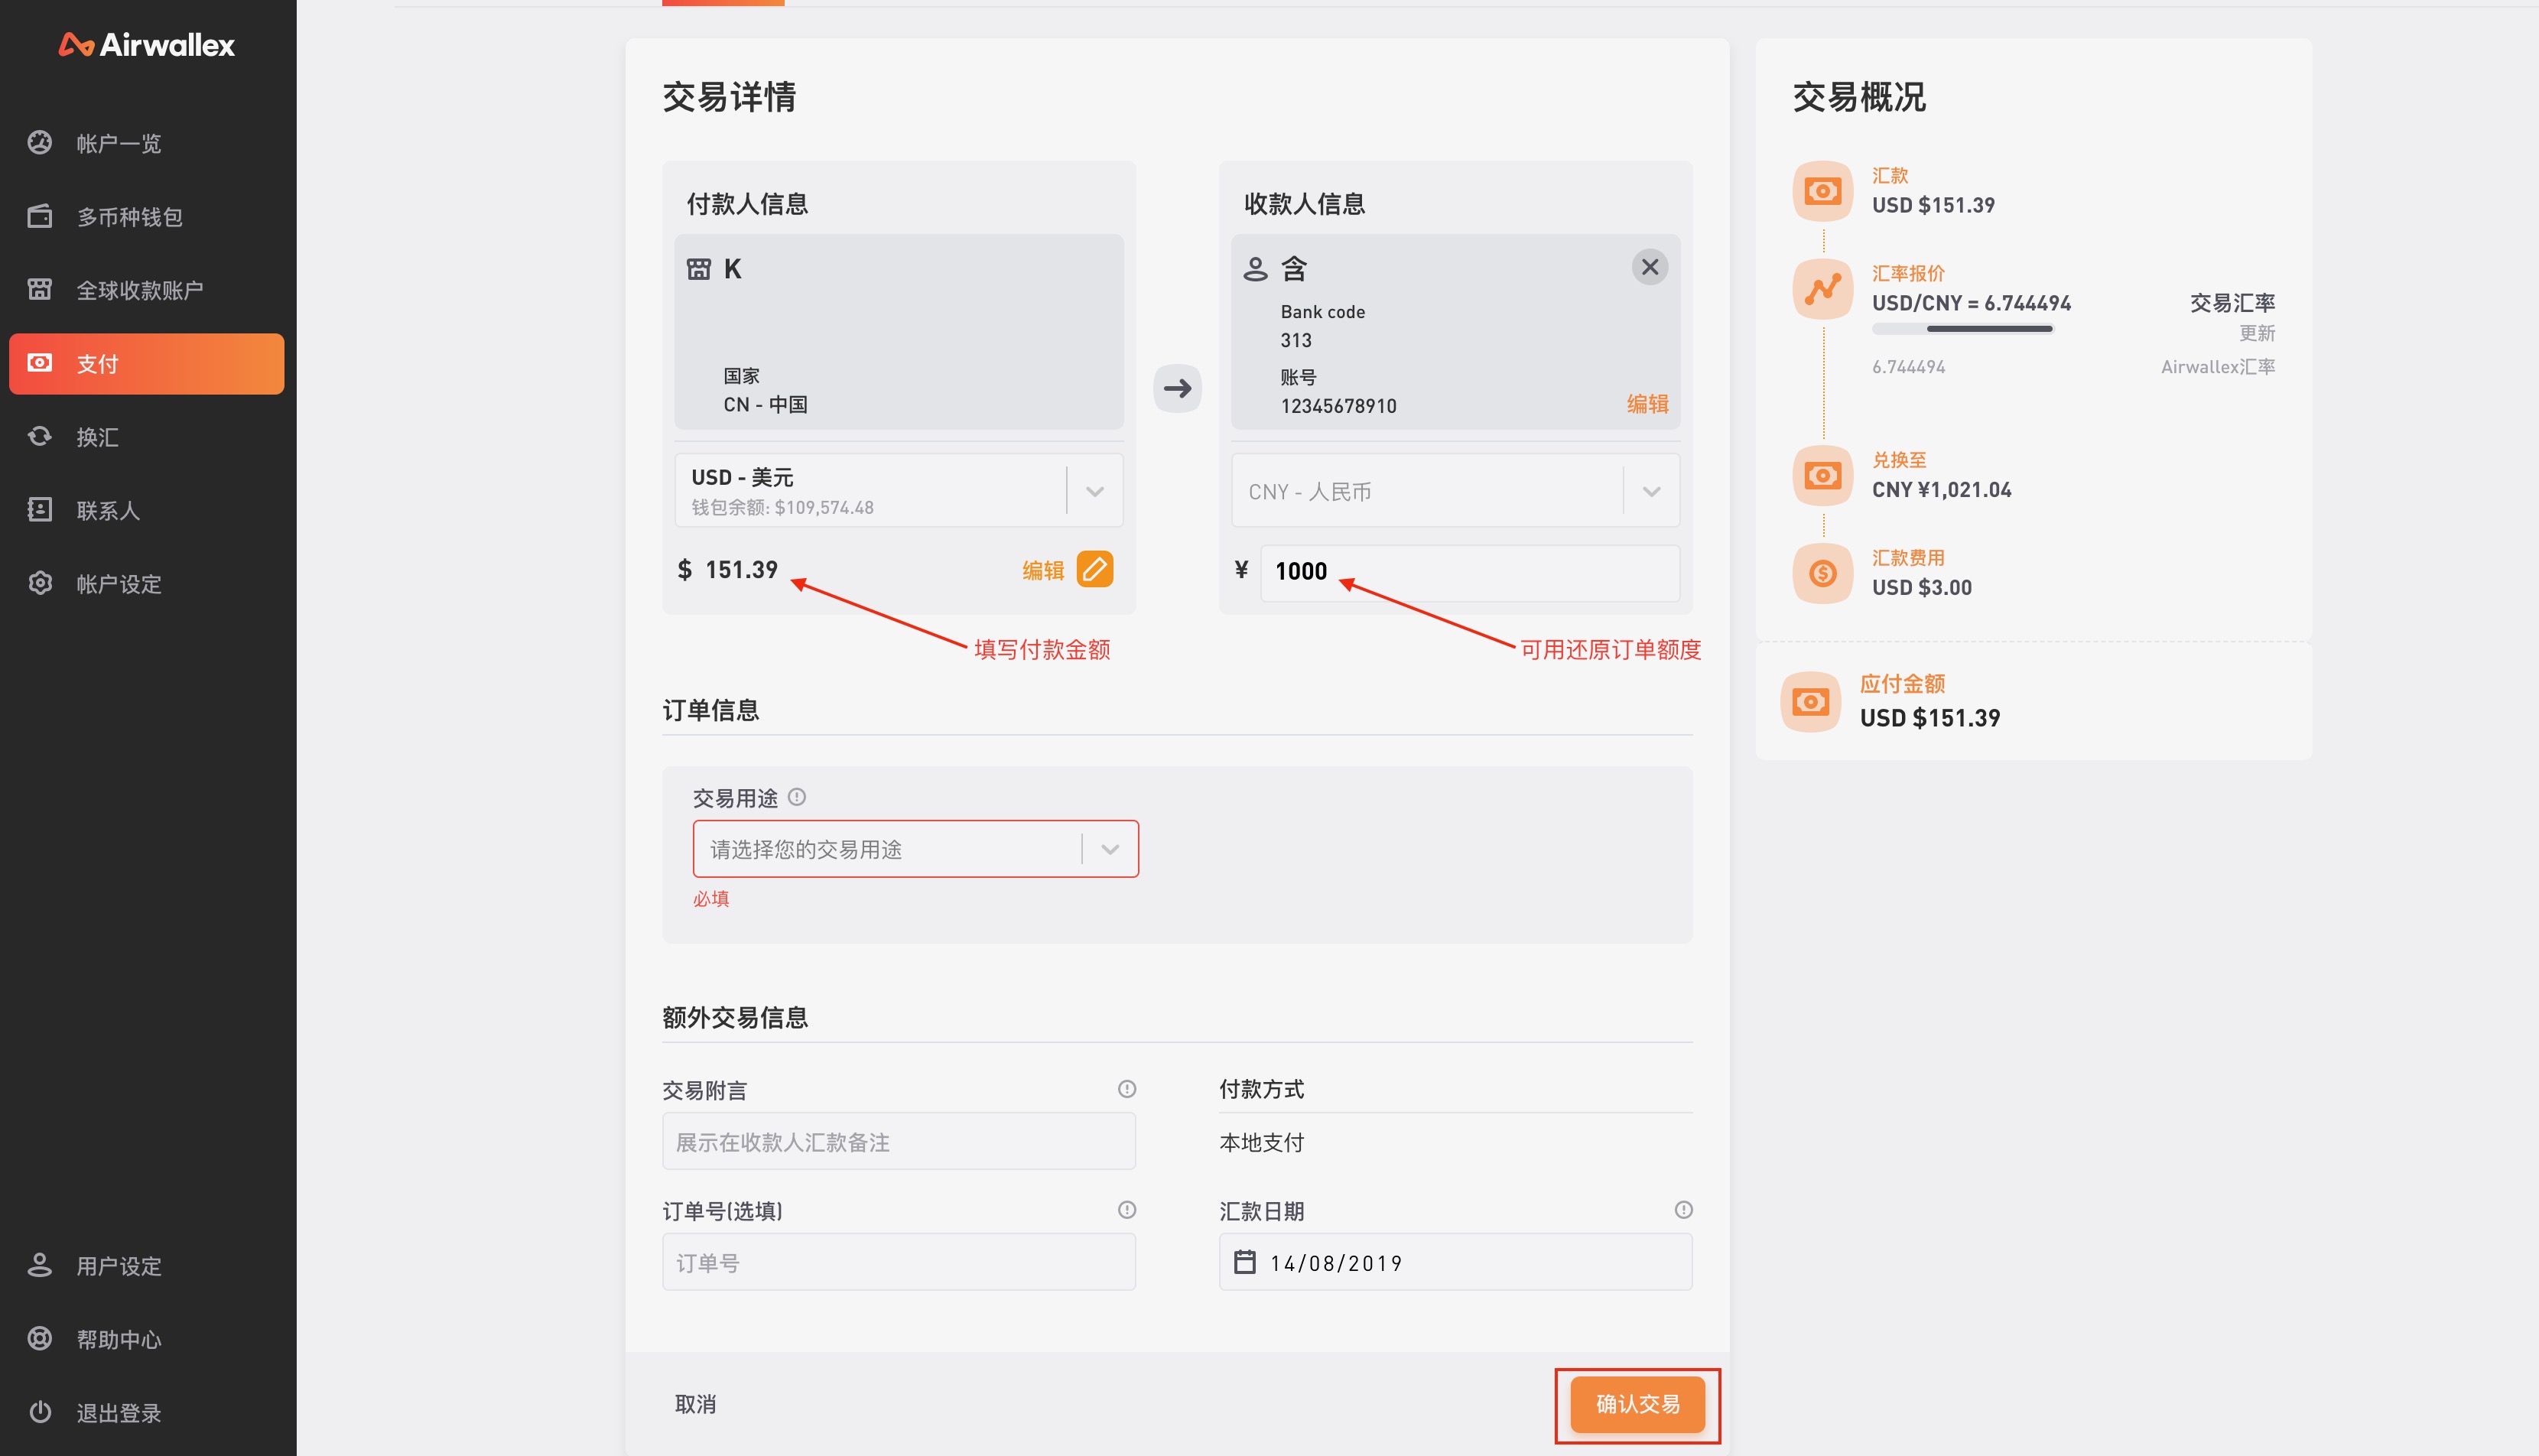Expand the USD - 美元 currency dropdown

coord(1094,490)
